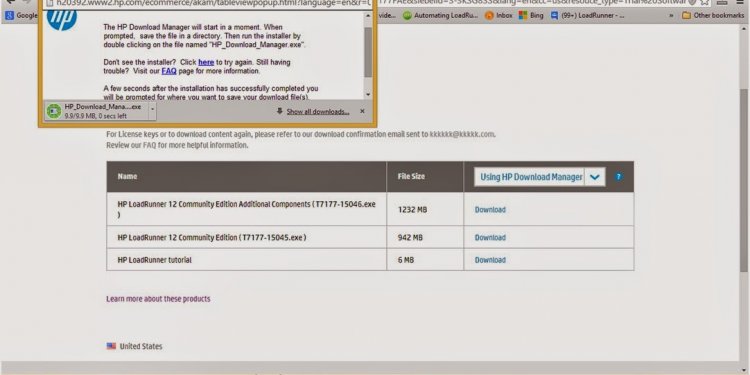Open the Other bookmarks folder
This screenshot has width=750, height=375.
pos(713,15)
